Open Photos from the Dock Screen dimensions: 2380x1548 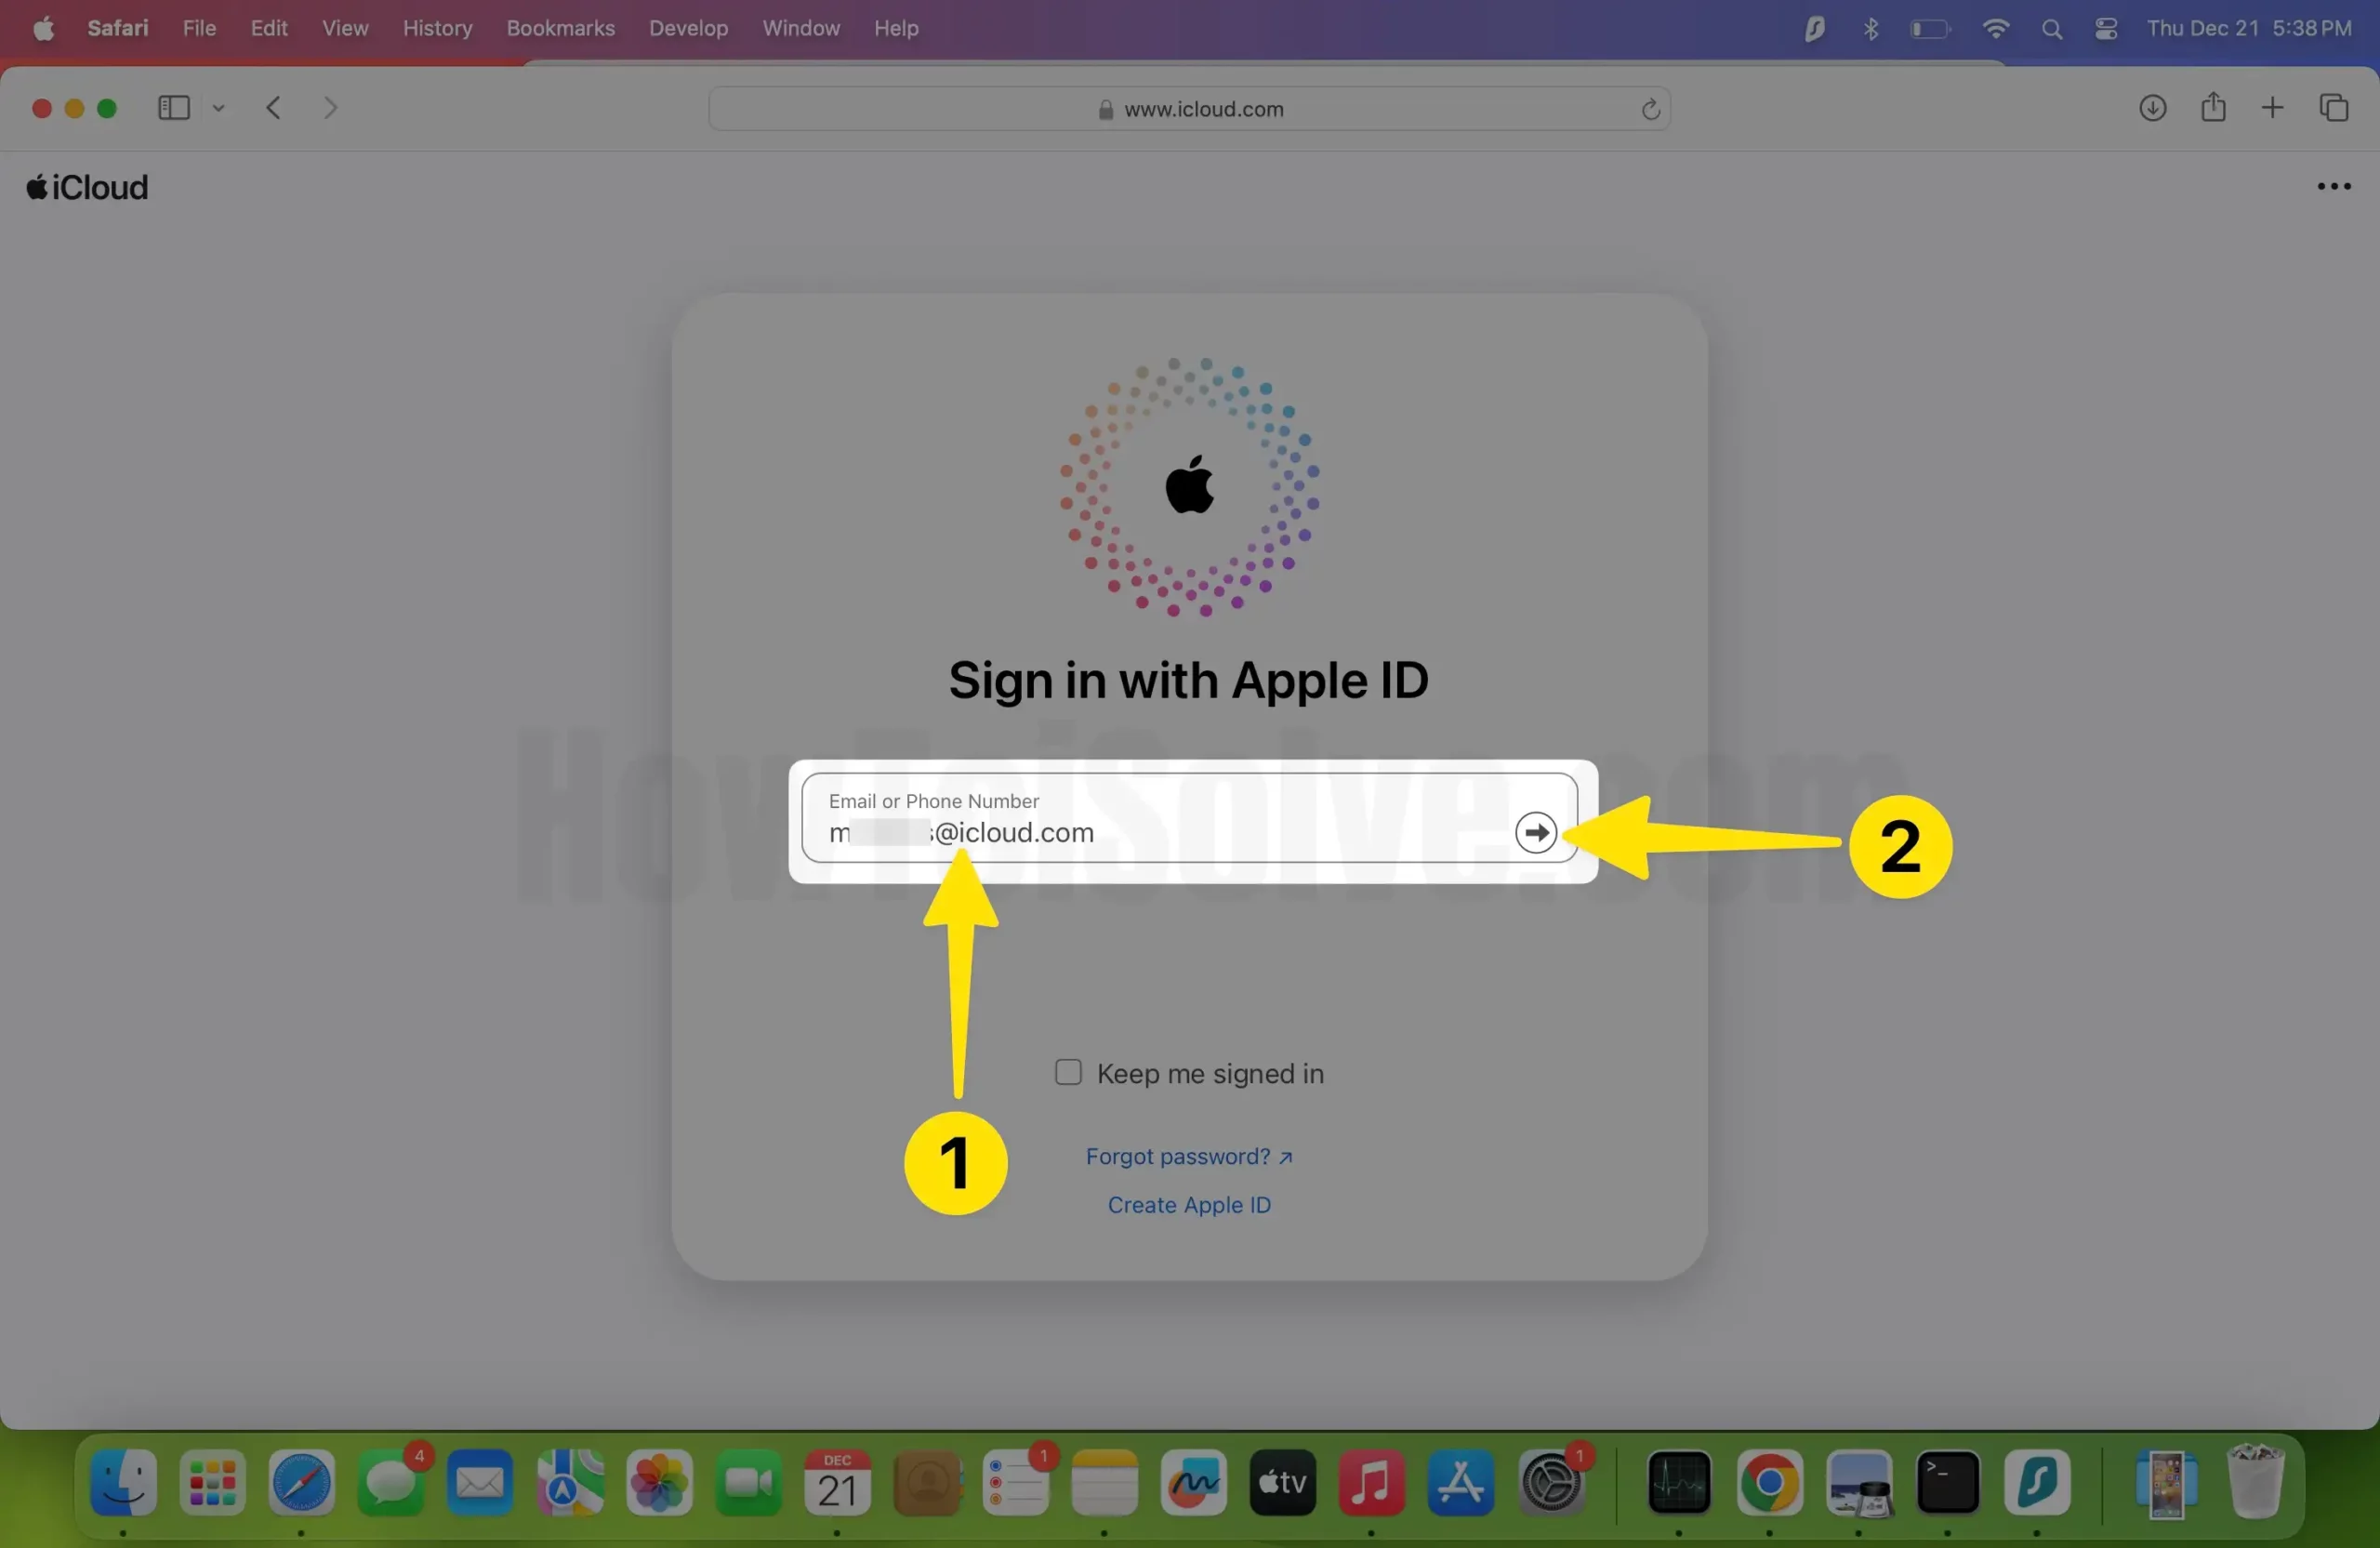click(659, 1482)
